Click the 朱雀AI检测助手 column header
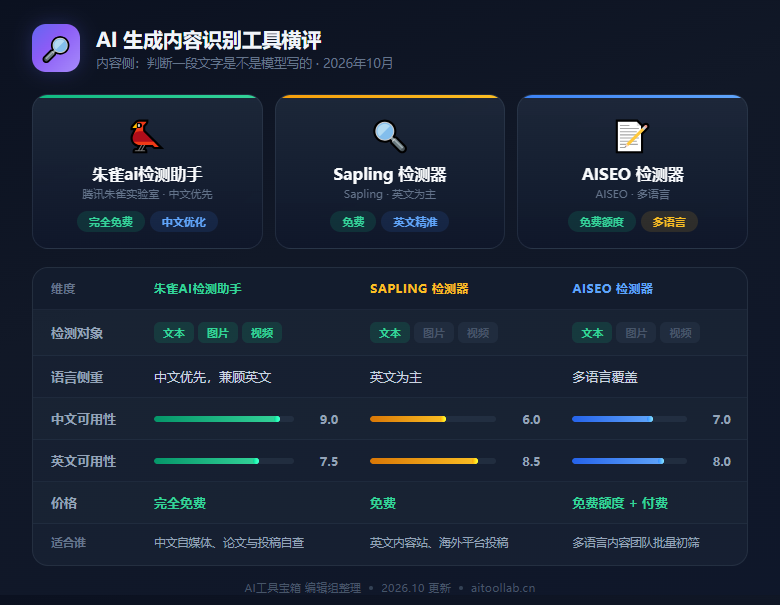The image size is (780, 605). [x=197, y=289]
